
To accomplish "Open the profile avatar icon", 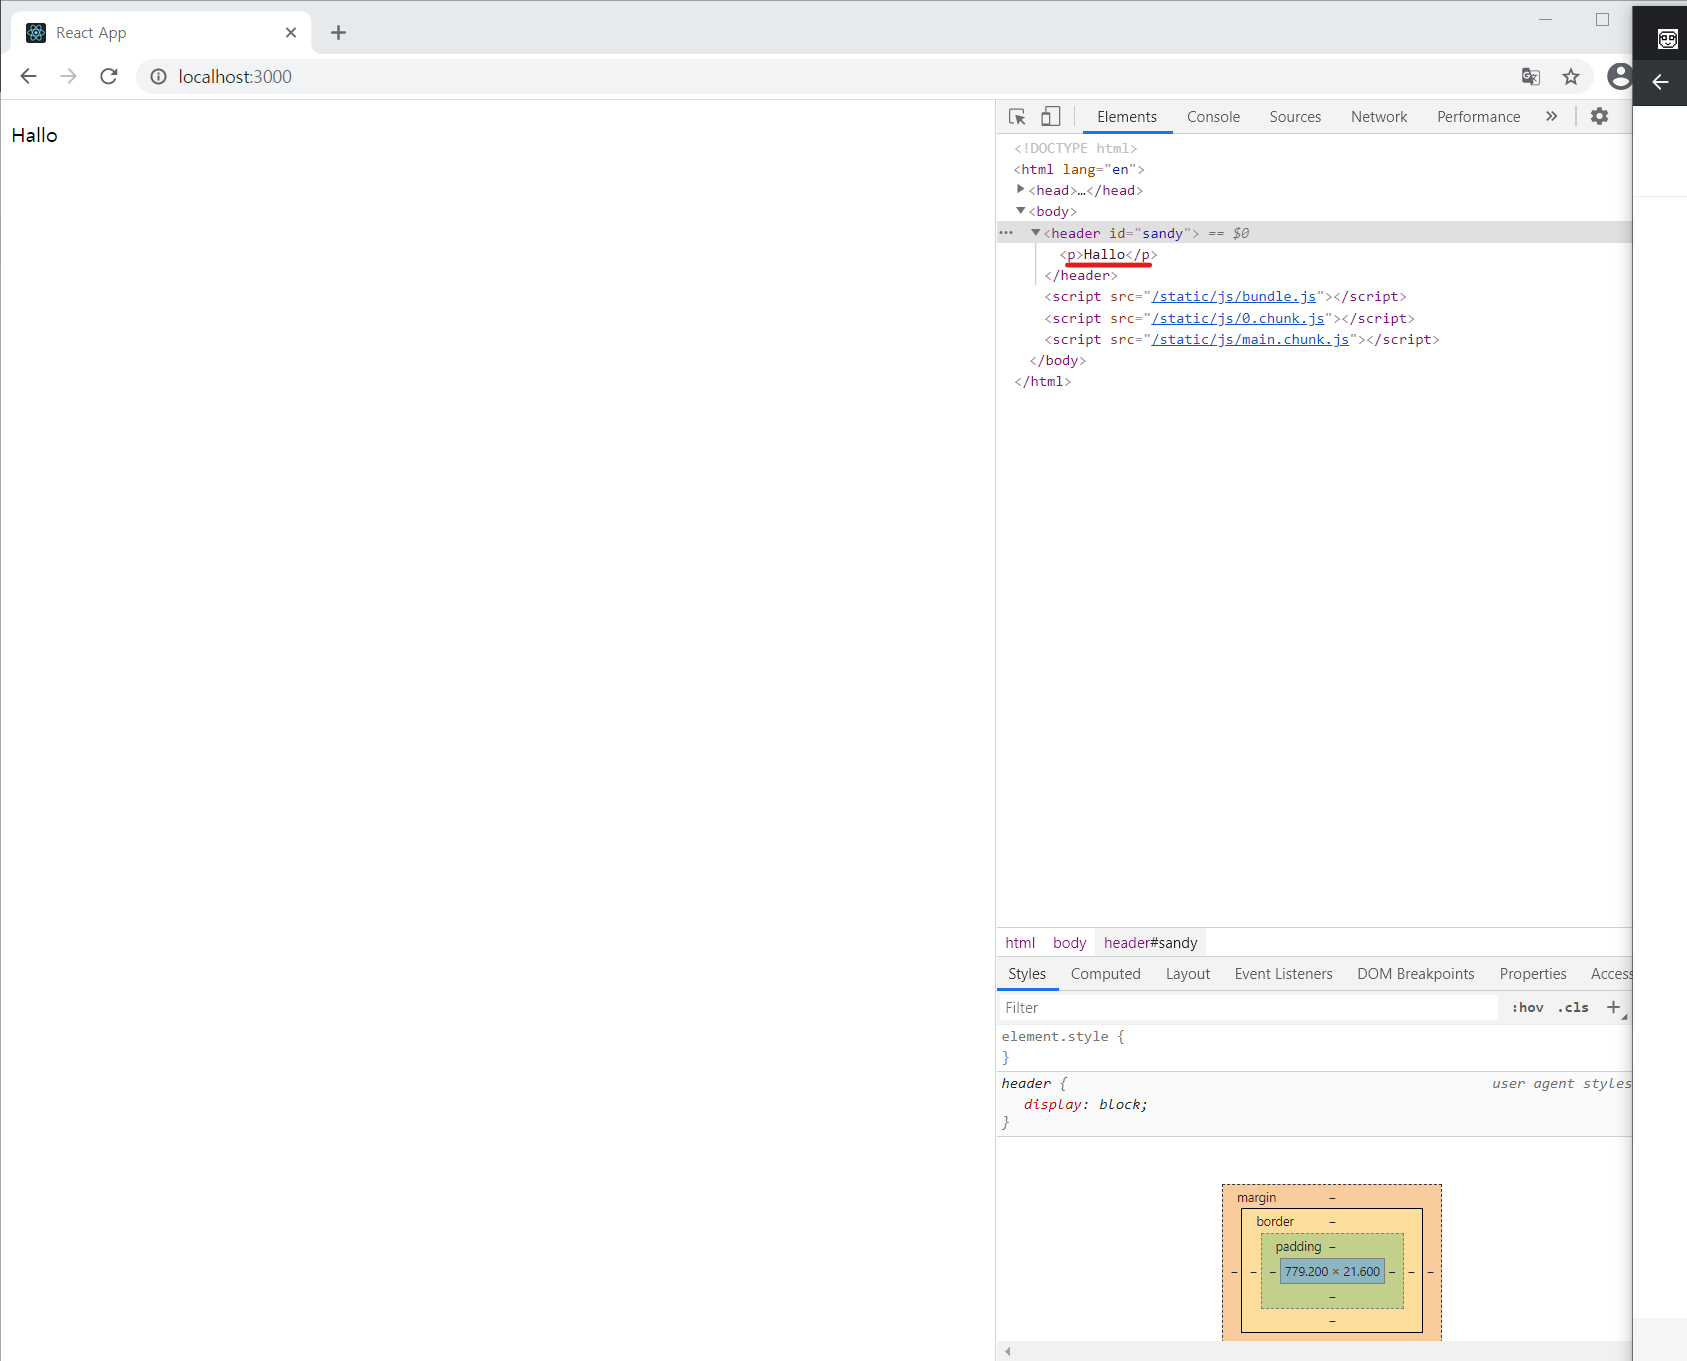I will [x=1620, y=76].
